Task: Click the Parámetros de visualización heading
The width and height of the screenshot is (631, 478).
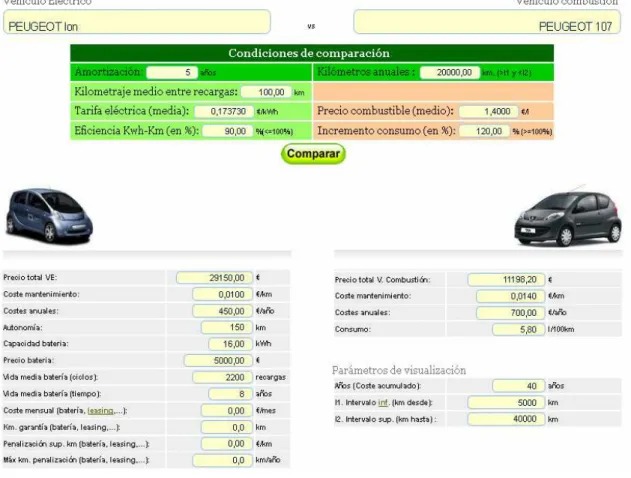Action: (399, 370)
